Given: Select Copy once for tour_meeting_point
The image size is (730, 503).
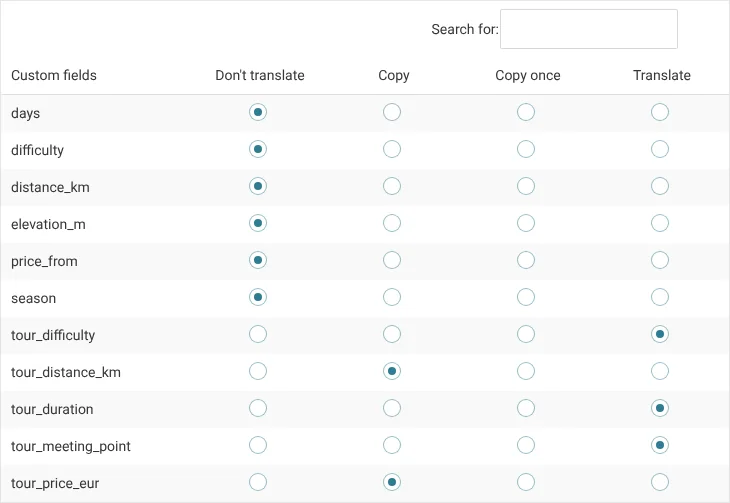Looking at the screenshot, I should (x=526, y=445).
